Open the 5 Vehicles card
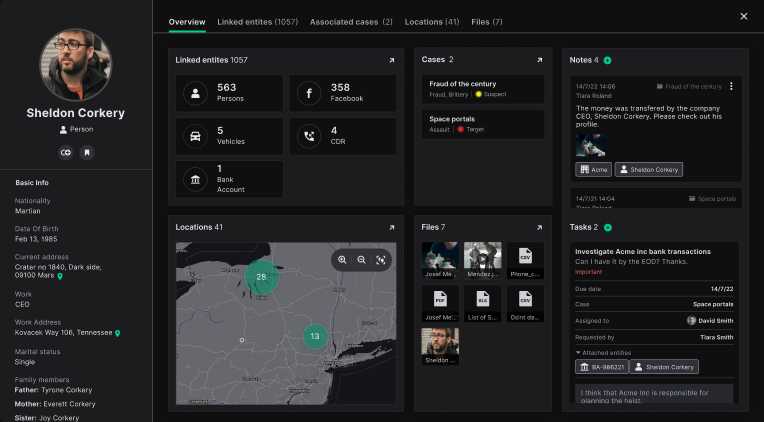Viewport: 764px width, 422px height. (x=229, y=136)
